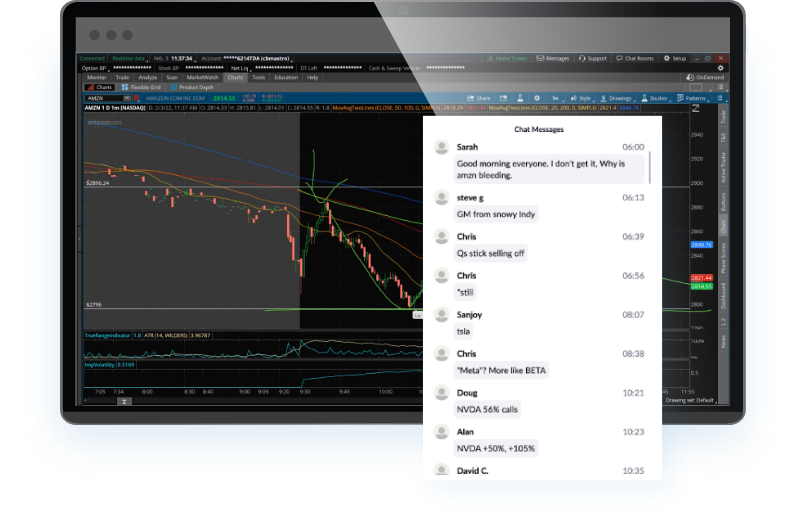Open the Account selector dropdown
803x528 pixels.
click(x=247, y=58)
